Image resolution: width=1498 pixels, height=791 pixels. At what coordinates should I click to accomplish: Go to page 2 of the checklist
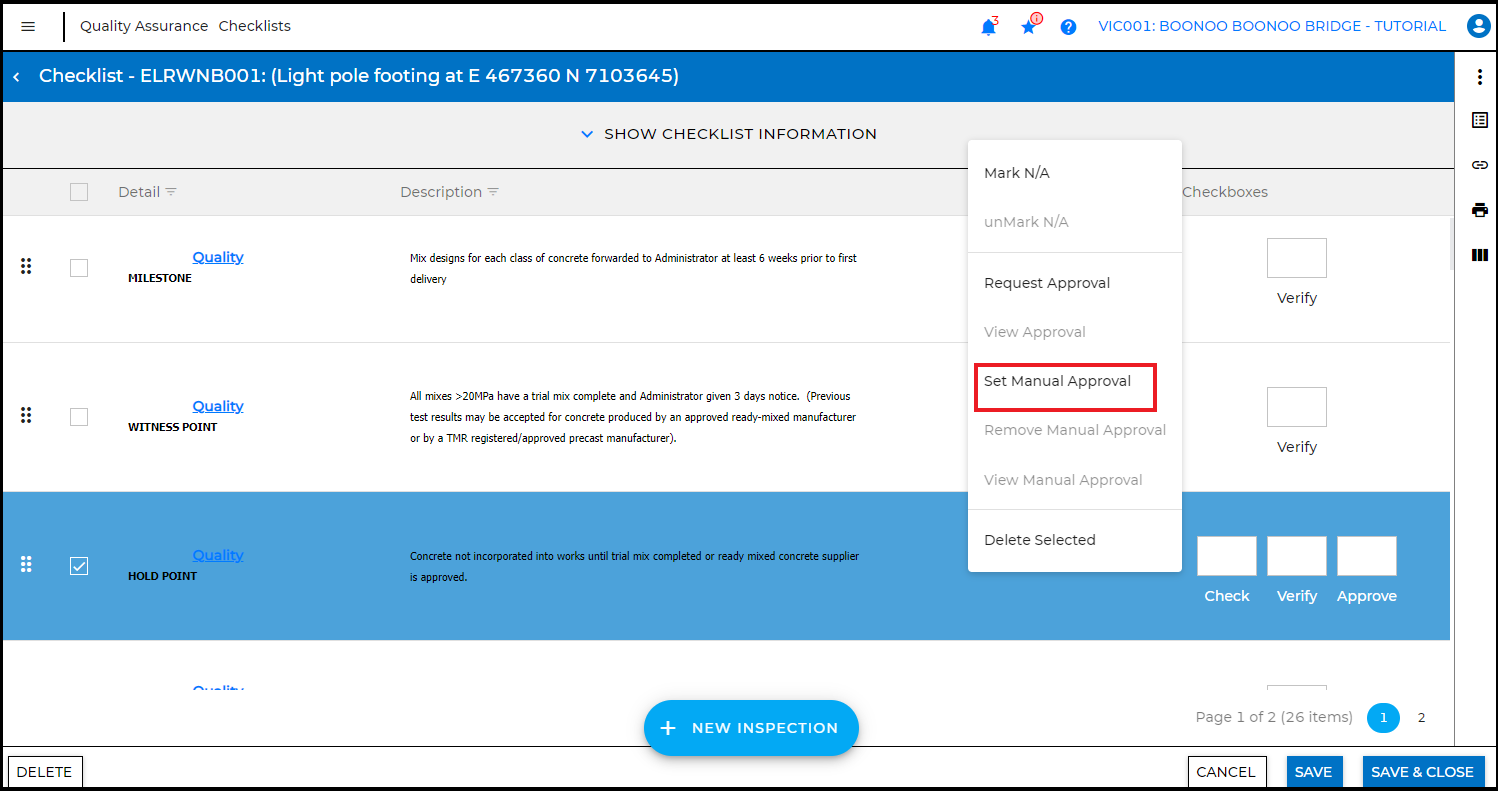click(1421, 718)
